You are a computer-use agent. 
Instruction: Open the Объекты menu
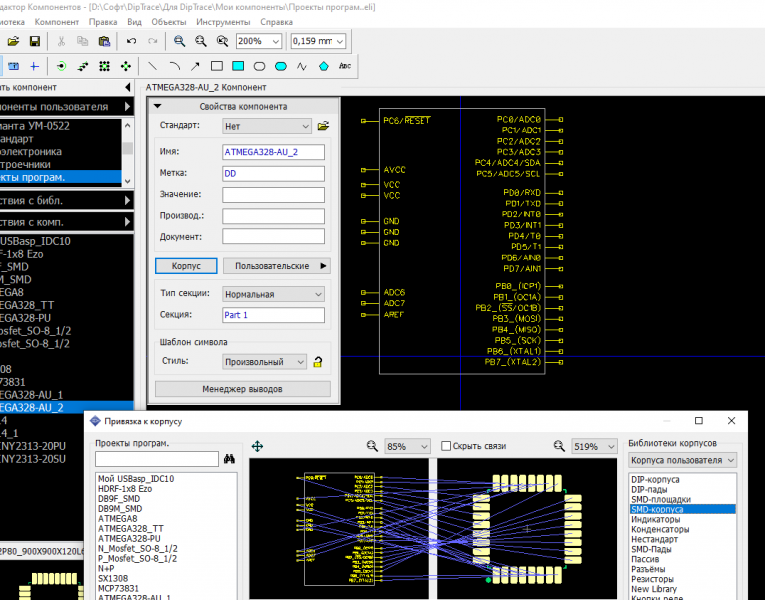coord(169,22)
